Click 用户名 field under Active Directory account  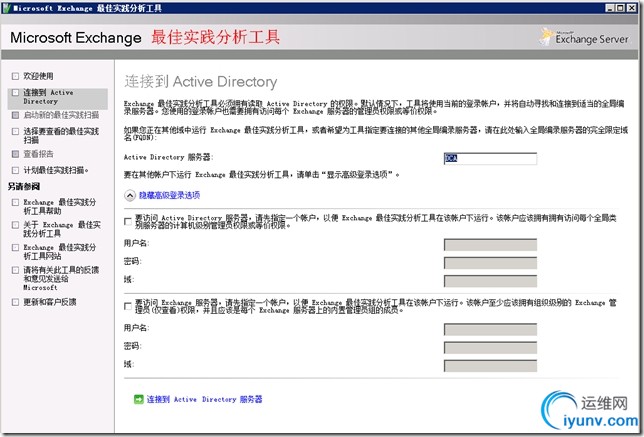click(490, 244)
